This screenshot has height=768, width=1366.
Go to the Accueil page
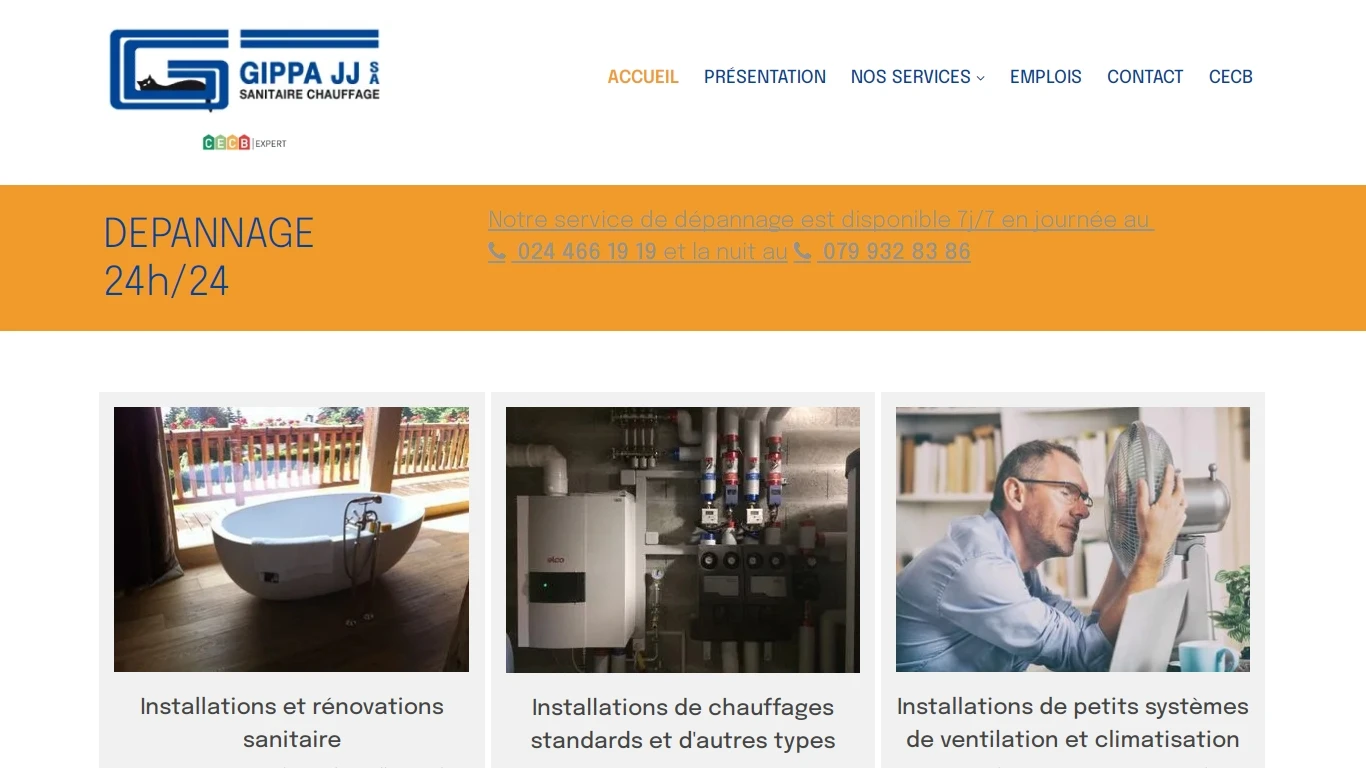tap(643, 77)
